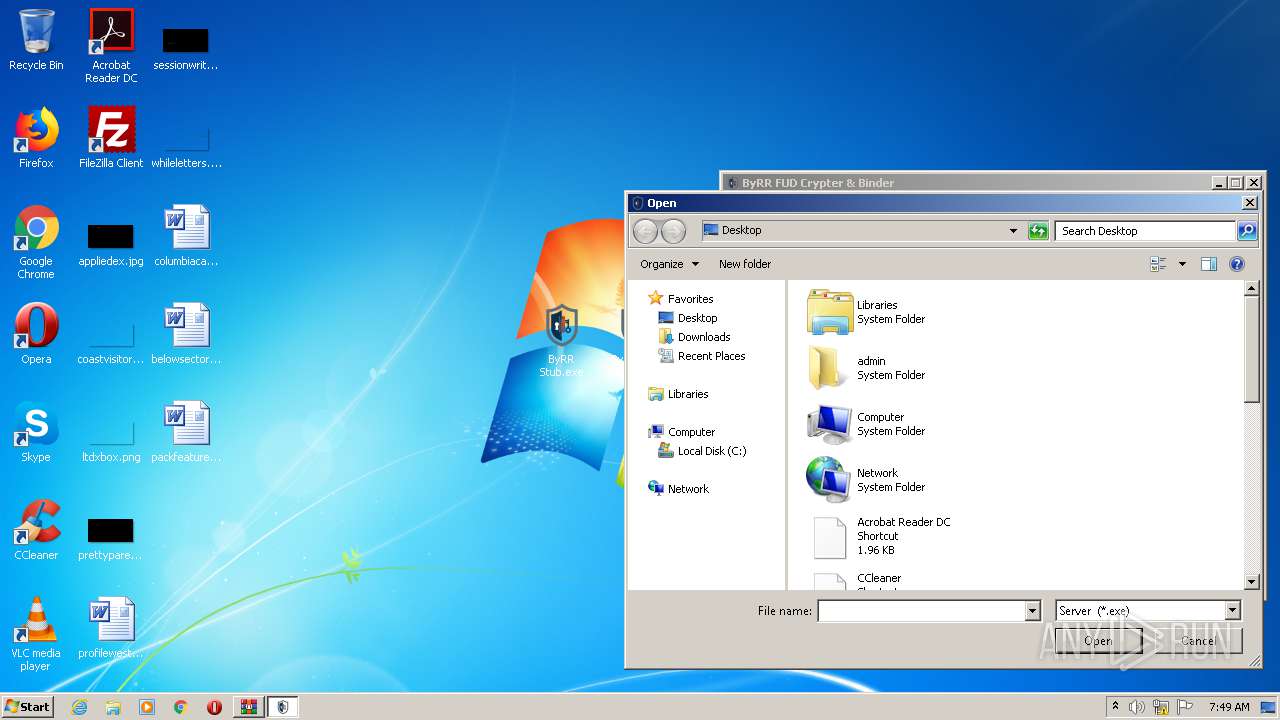This screenshot has width=1280, height=720.
Task: Select Acrobat Reader DC Shortcut in list
Action: [879, 536]
